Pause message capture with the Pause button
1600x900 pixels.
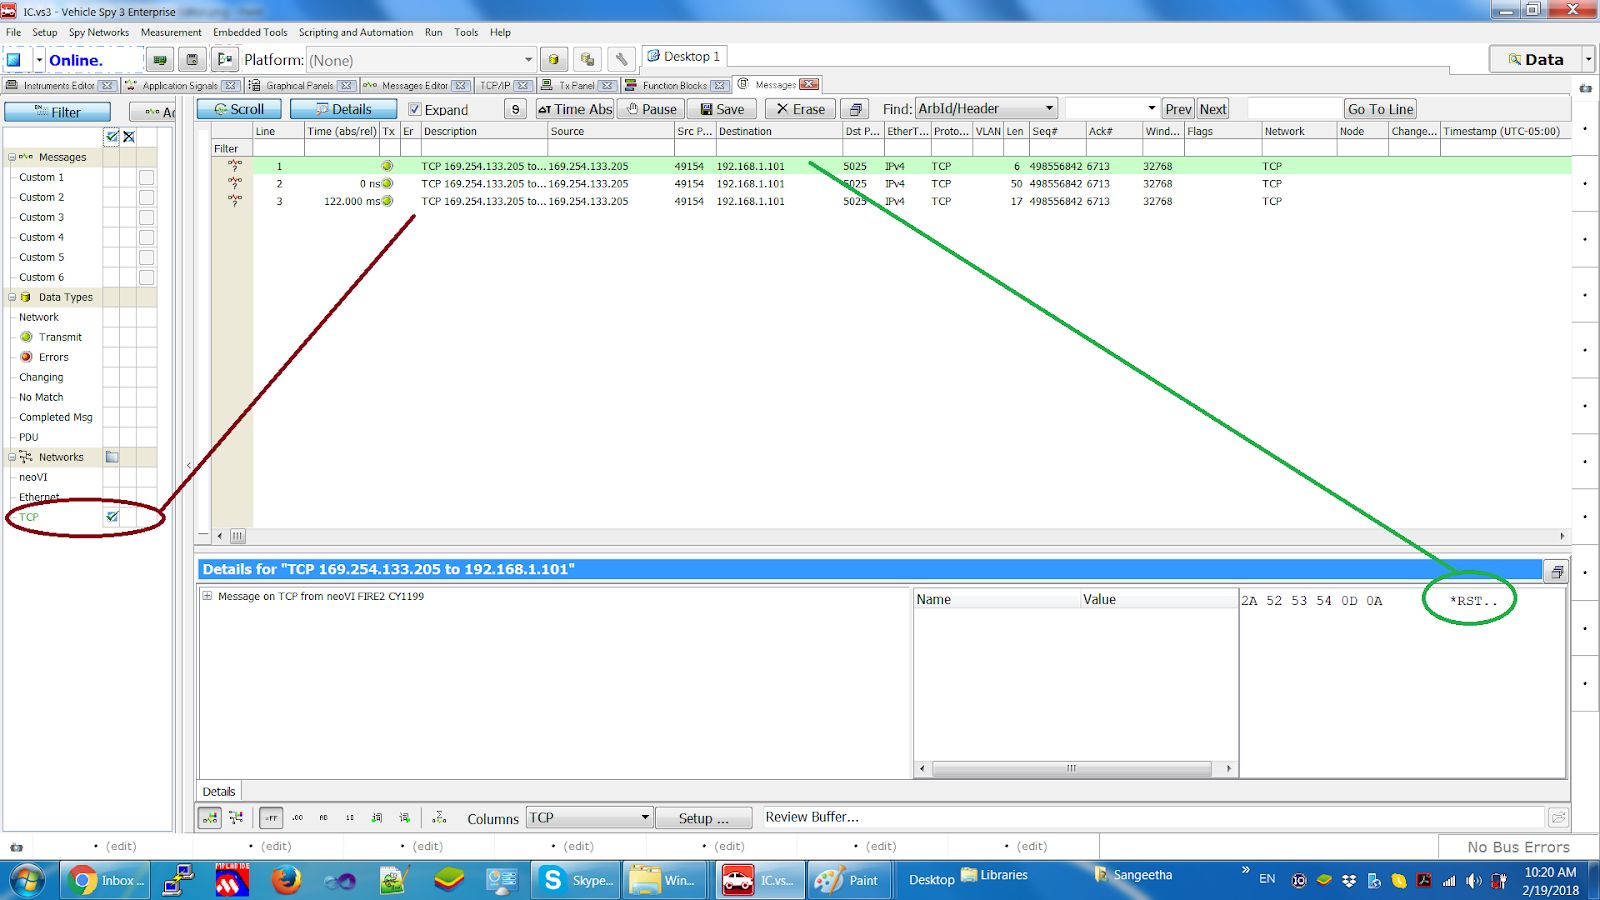pyautogui.click(x=651, y=109)
